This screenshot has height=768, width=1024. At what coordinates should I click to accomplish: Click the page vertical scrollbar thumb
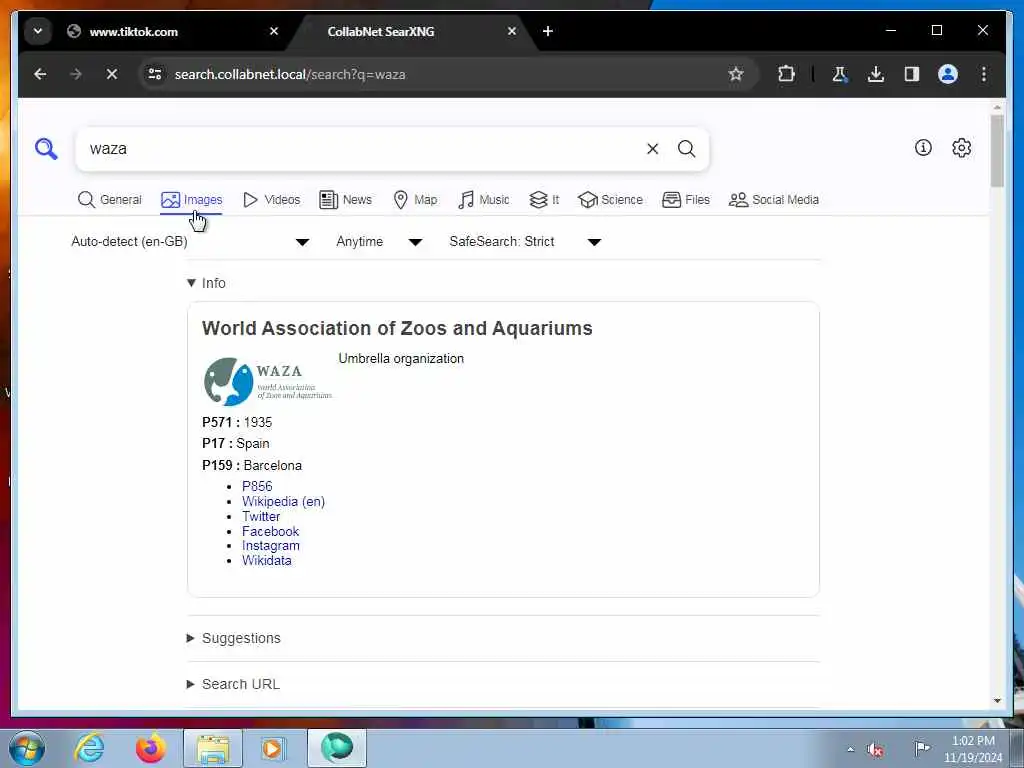tap(997, 152)
